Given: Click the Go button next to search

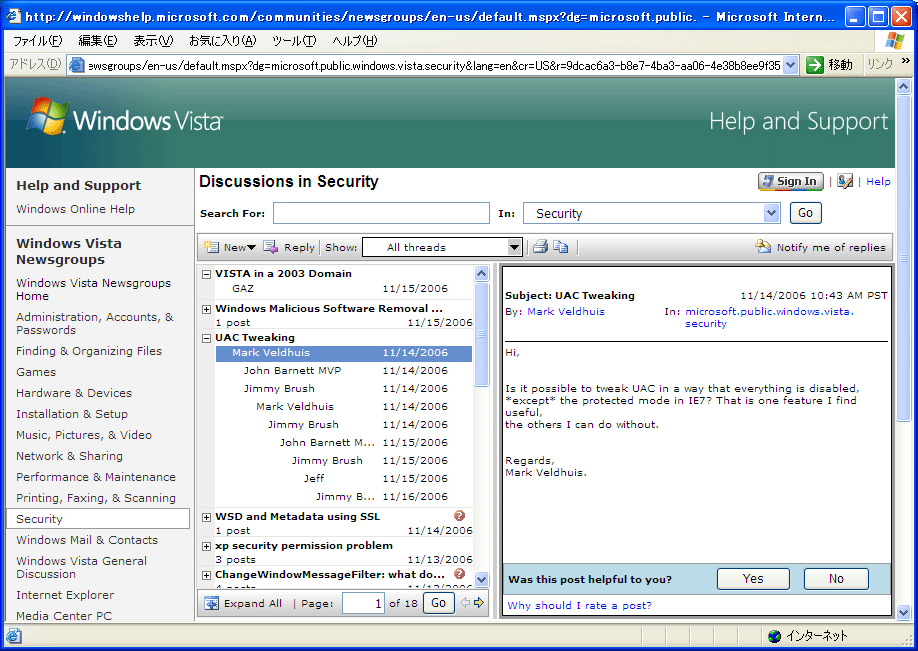Looking at the screenshot, I should 806,213.
